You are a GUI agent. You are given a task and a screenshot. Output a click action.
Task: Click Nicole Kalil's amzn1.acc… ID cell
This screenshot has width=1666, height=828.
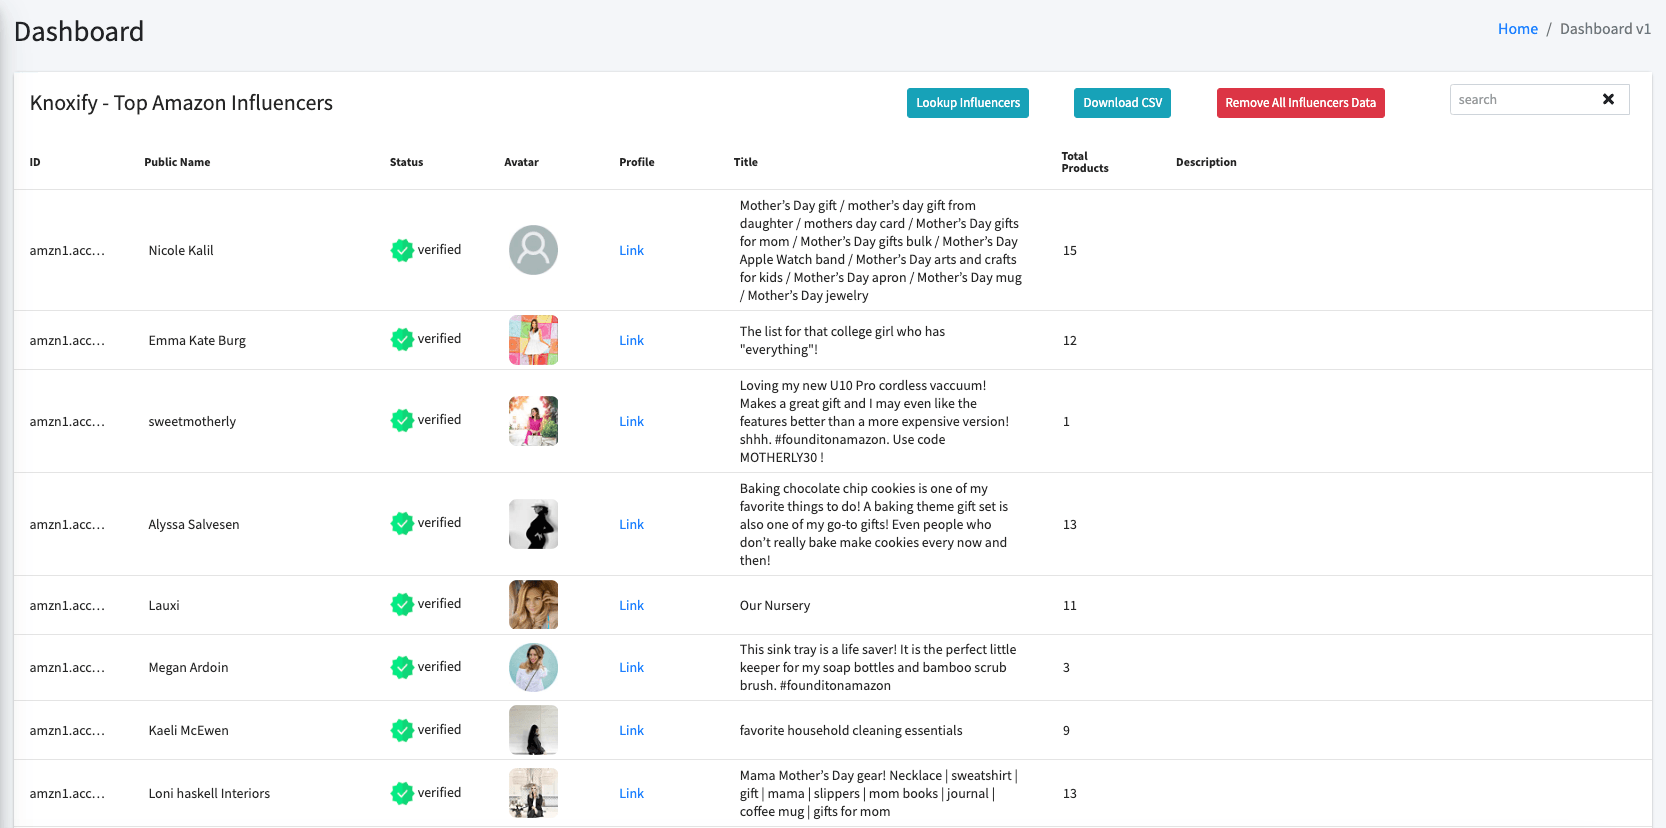point(67,251)
